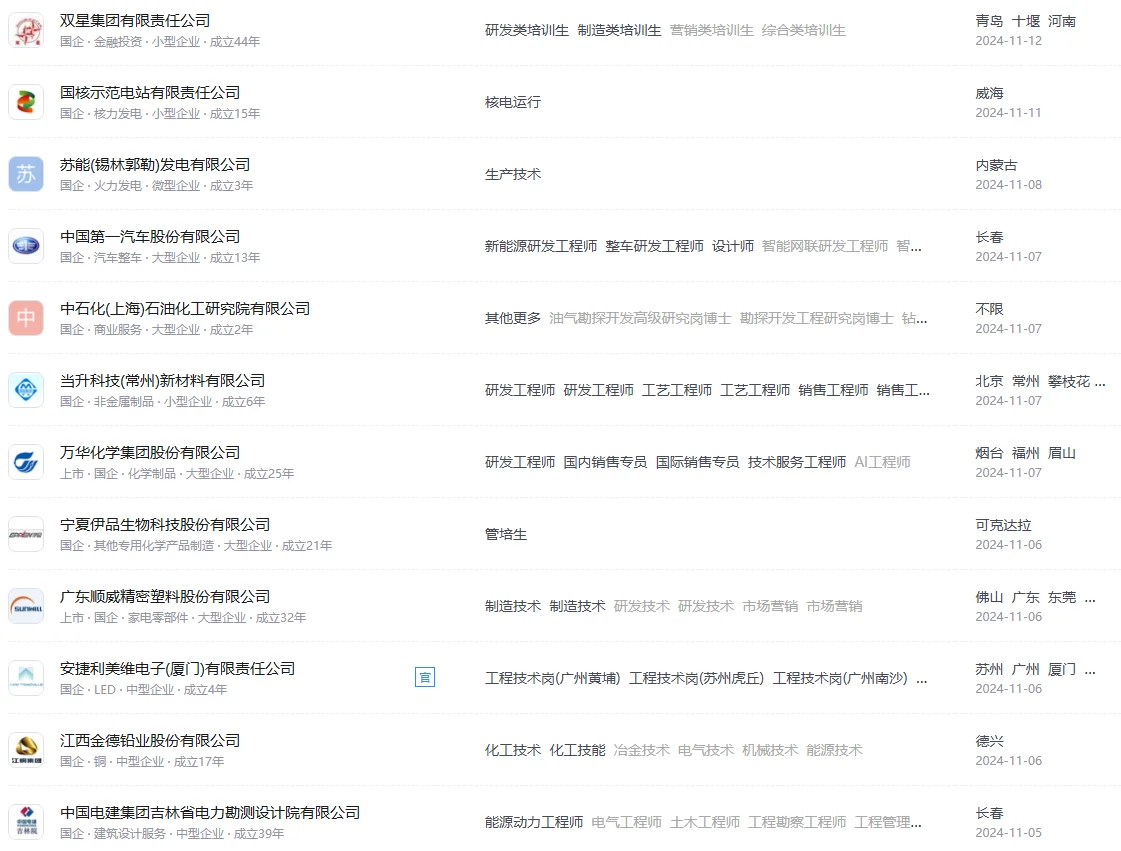Click 化工技能 position for 江西金德铅业
1121x851 pixels.
[x=577, y=750]
